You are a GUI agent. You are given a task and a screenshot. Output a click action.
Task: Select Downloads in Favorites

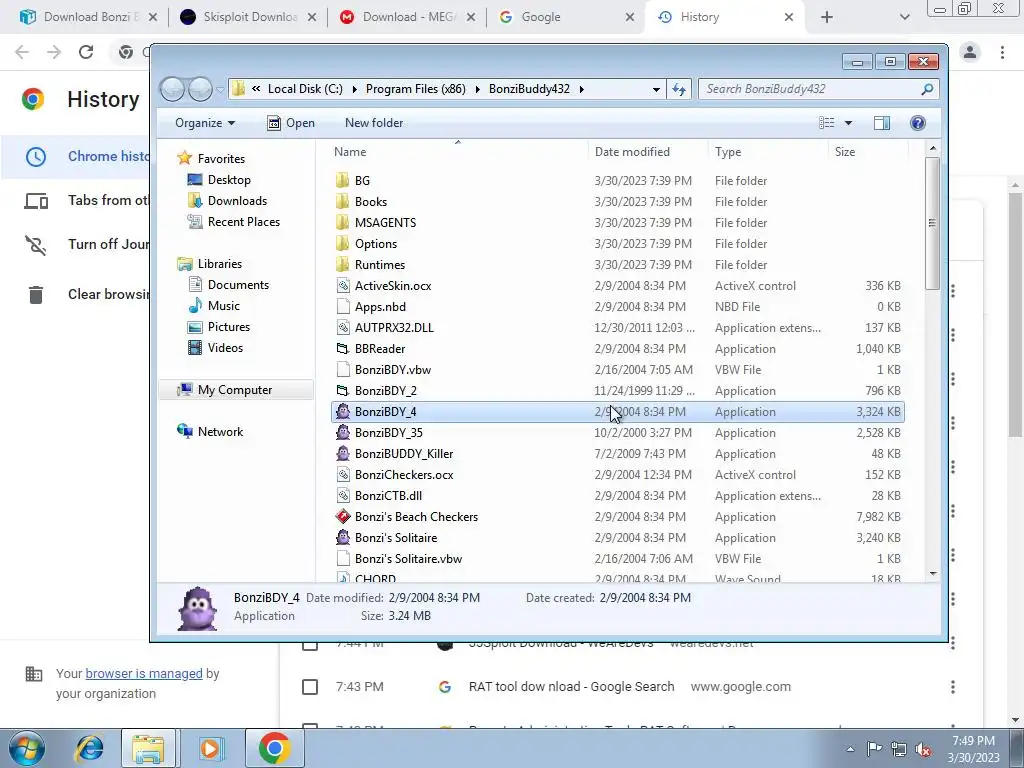tap(237, 200)
